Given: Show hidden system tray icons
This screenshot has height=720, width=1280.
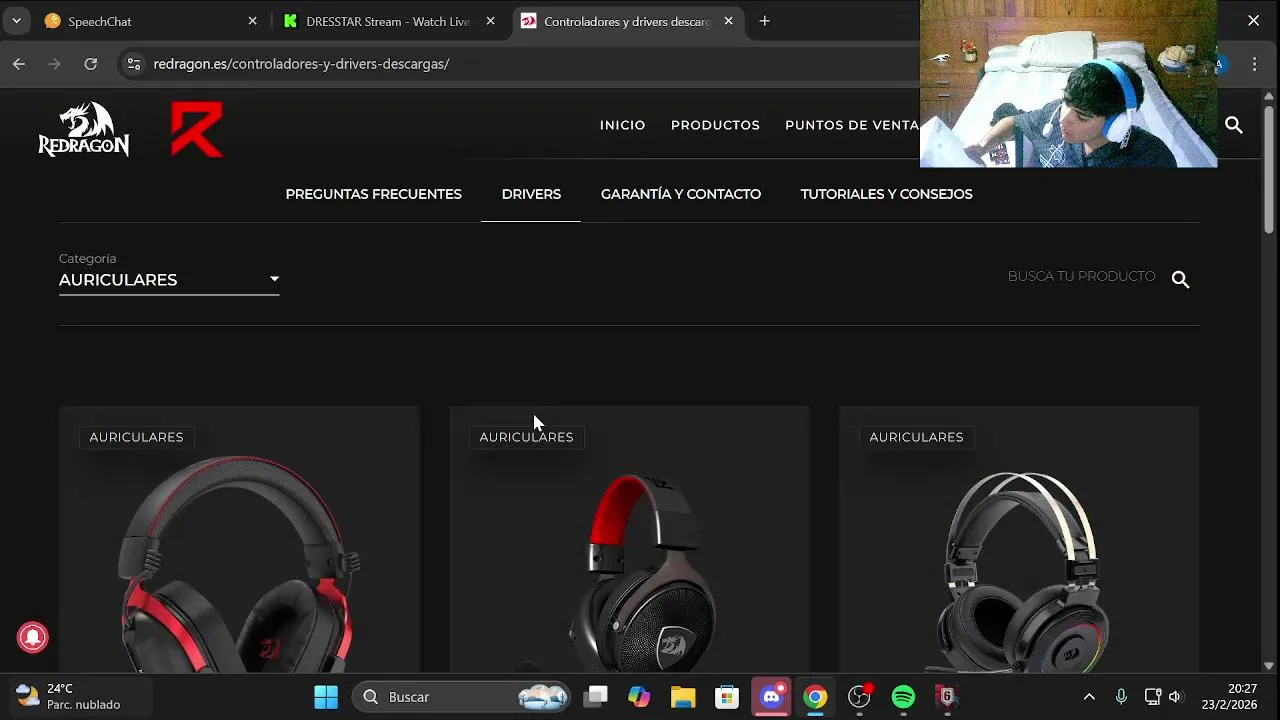Looking at the screenshot, I should [1089, 697].
